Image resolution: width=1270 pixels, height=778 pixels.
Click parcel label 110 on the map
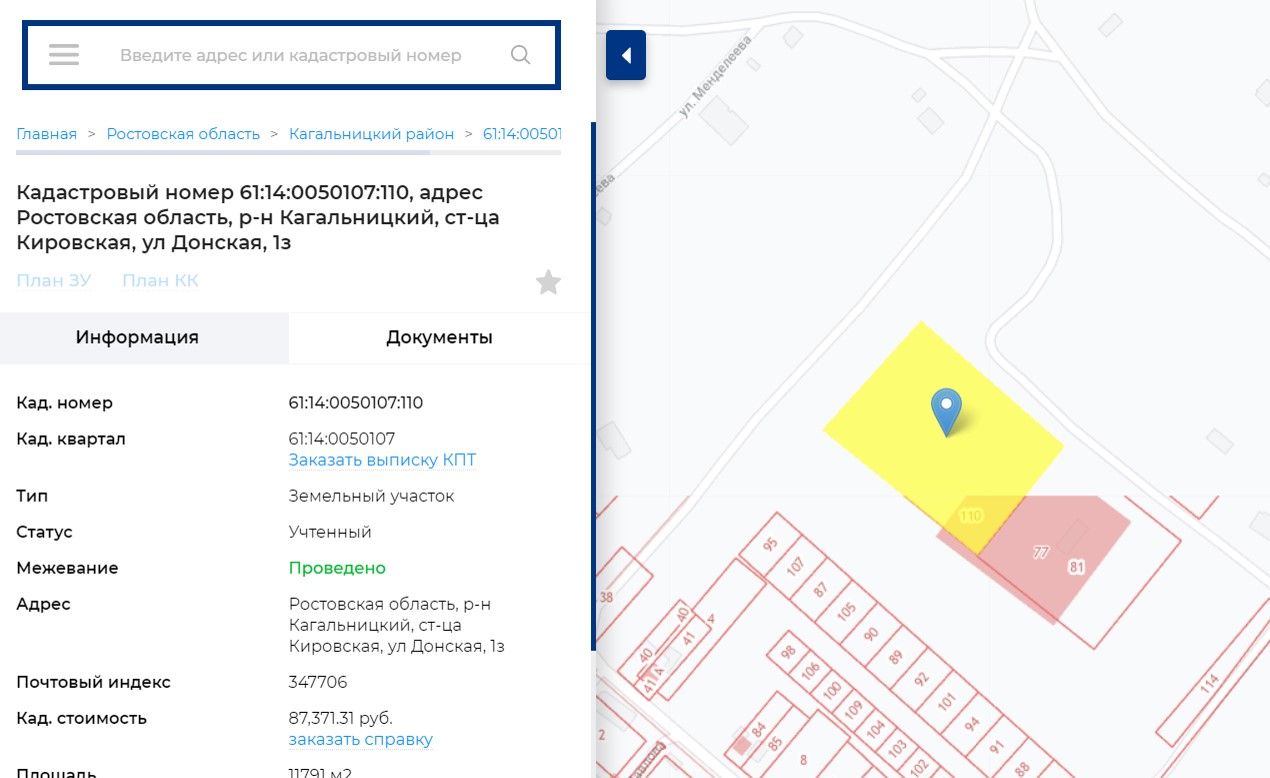pos(970,516)
